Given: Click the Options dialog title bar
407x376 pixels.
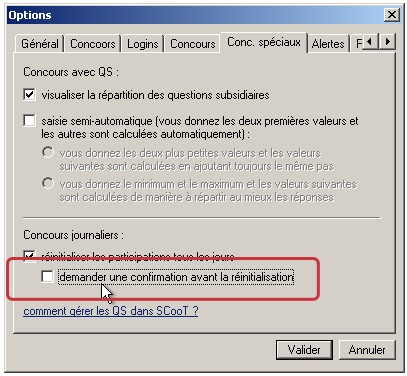Looking at the screenshot, I should point(195,15).
